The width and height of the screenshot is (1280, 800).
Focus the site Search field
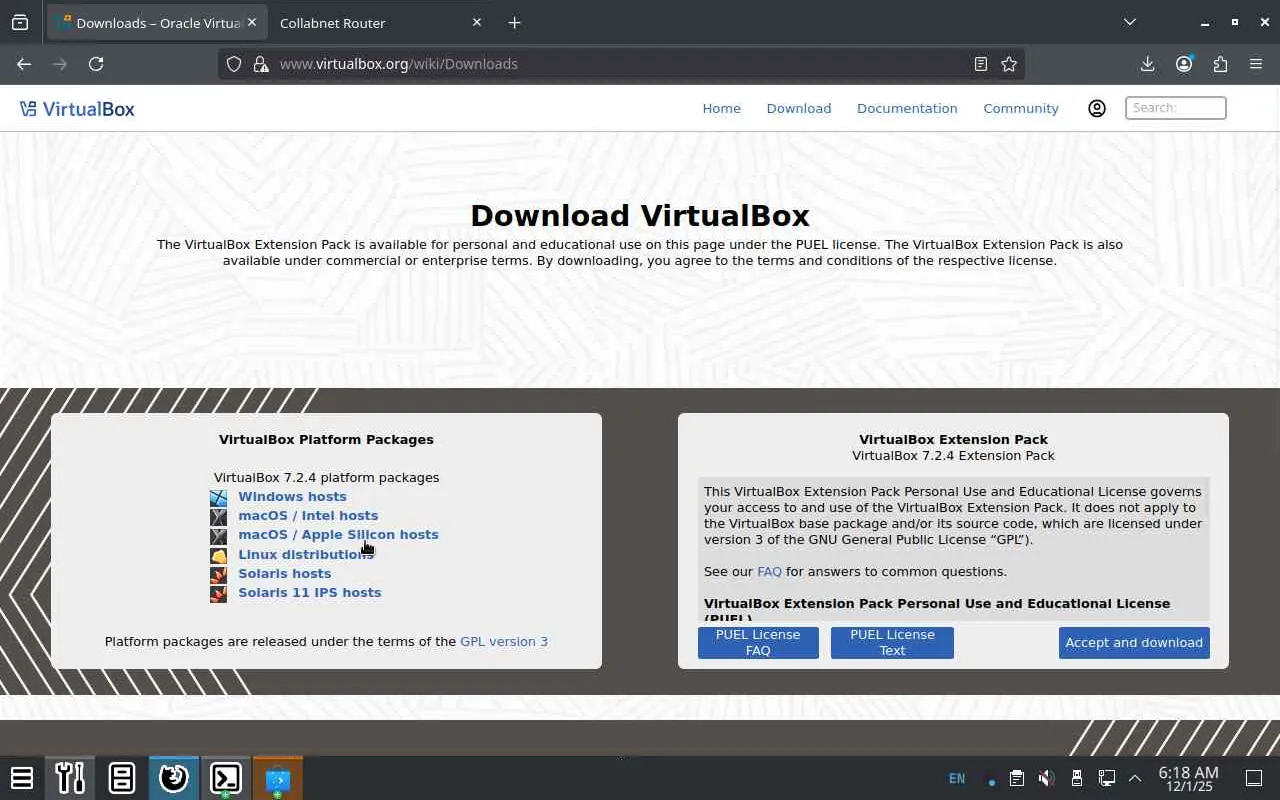1176,108
